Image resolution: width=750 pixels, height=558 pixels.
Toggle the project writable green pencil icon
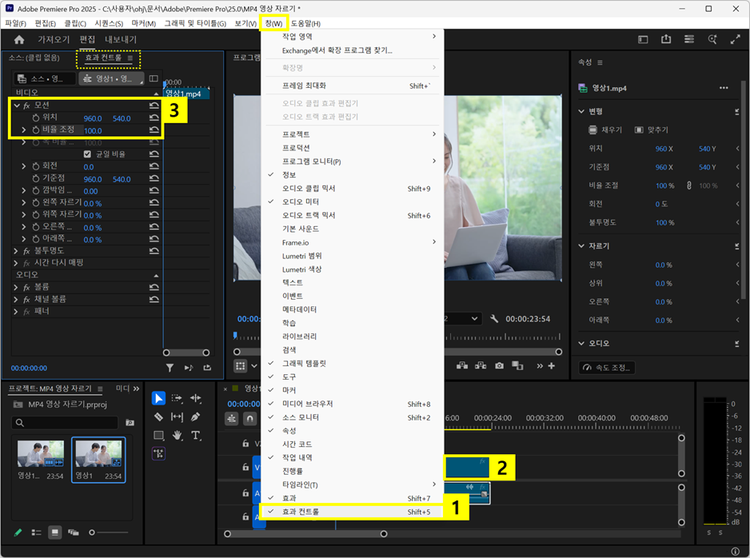18,532
